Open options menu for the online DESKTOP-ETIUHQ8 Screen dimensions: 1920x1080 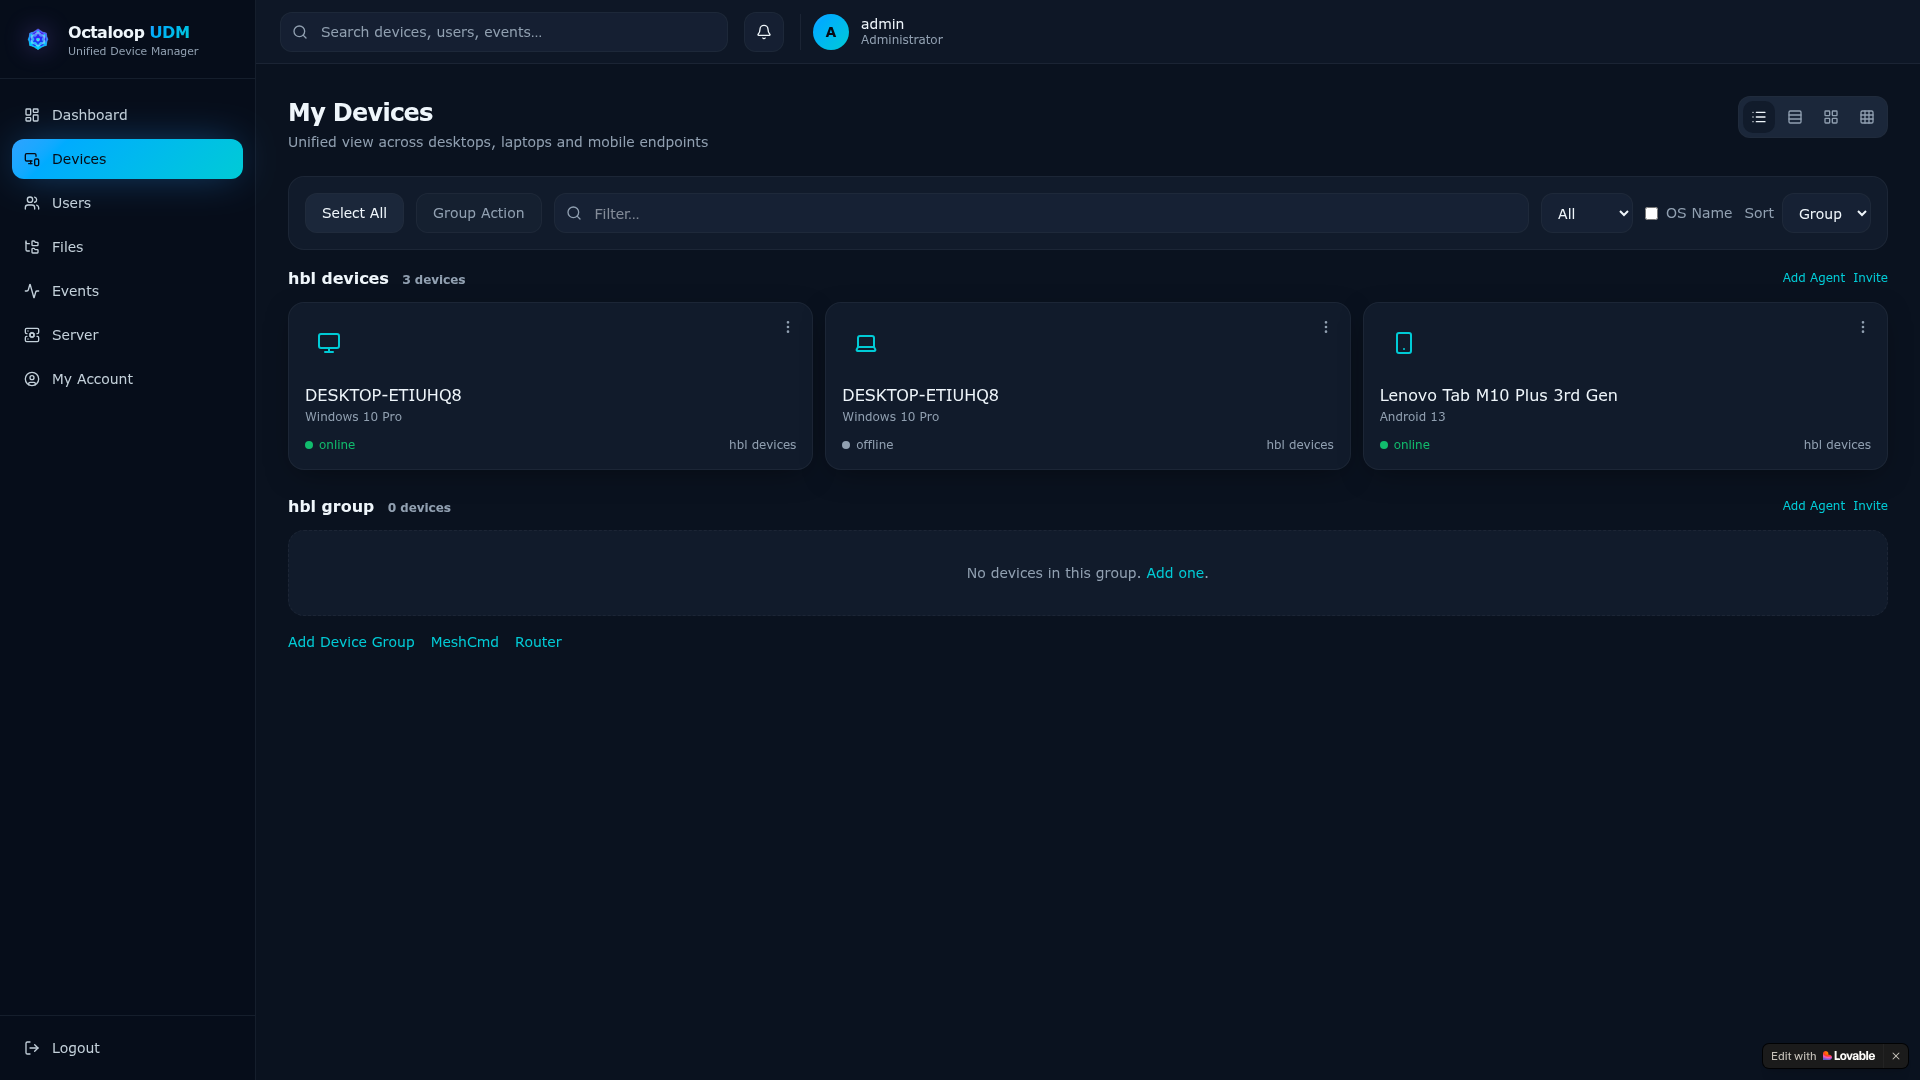(788, 327)
